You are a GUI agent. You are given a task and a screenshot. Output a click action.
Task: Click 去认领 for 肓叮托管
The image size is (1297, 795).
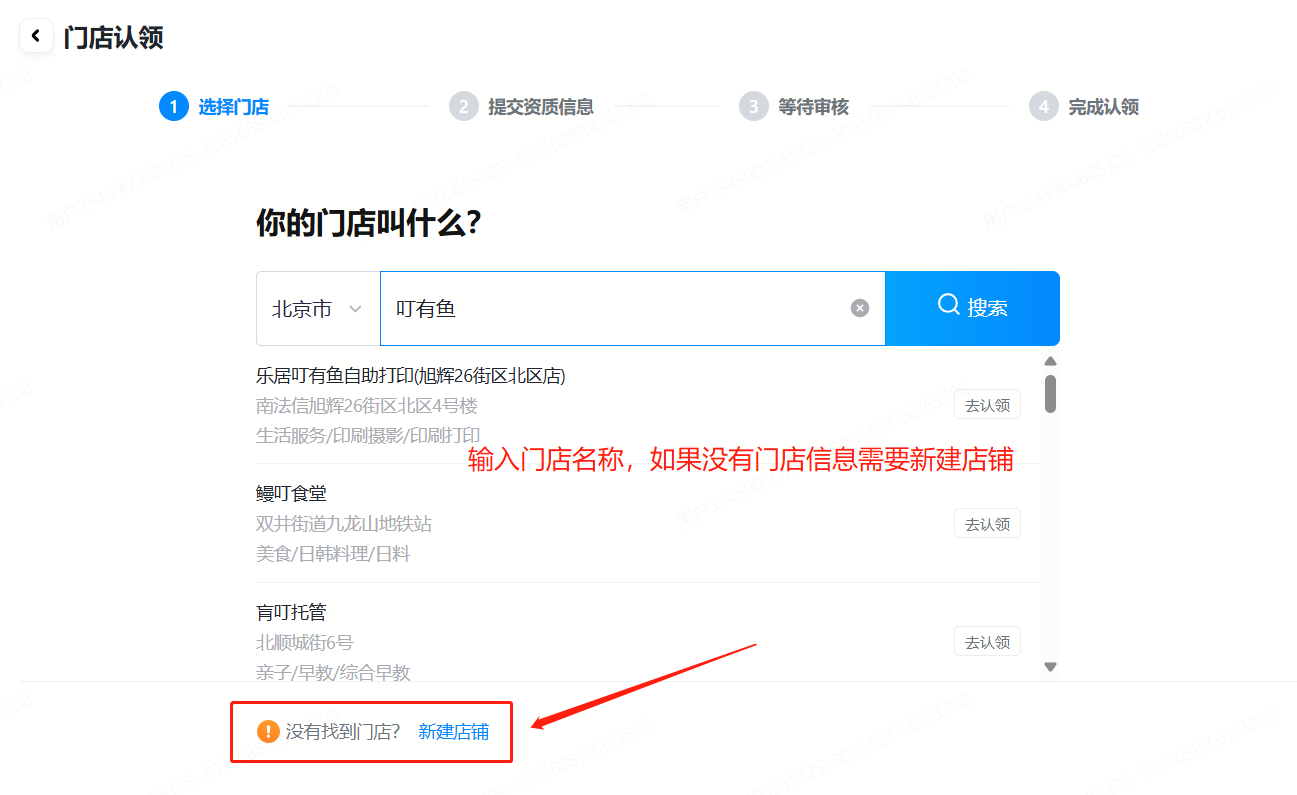point(986,642)
